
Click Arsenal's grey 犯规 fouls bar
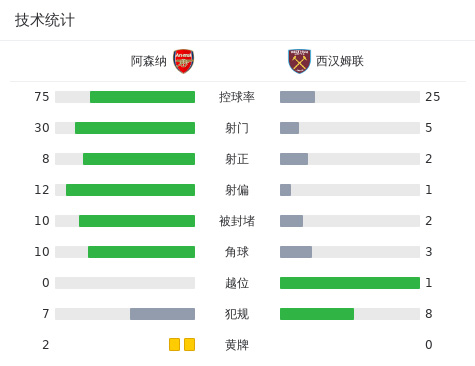(x=162, y=314)
